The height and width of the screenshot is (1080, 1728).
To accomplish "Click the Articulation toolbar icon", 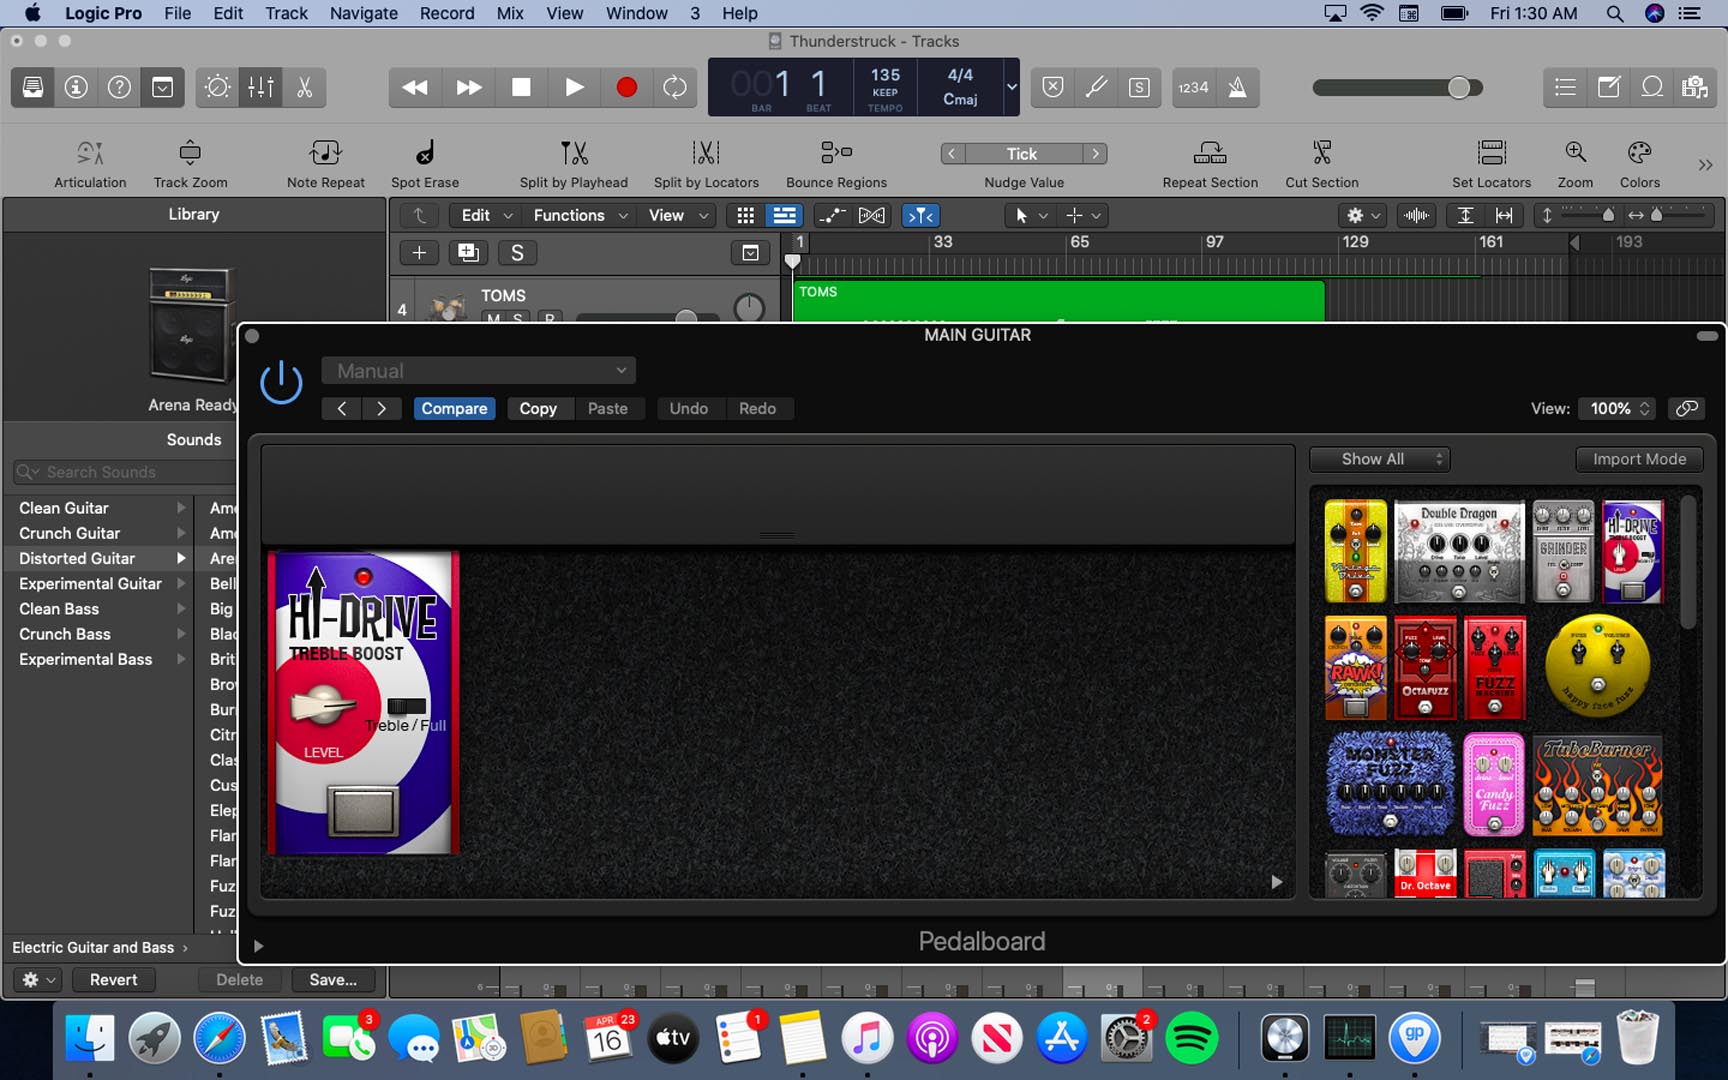I will [90, 153].
